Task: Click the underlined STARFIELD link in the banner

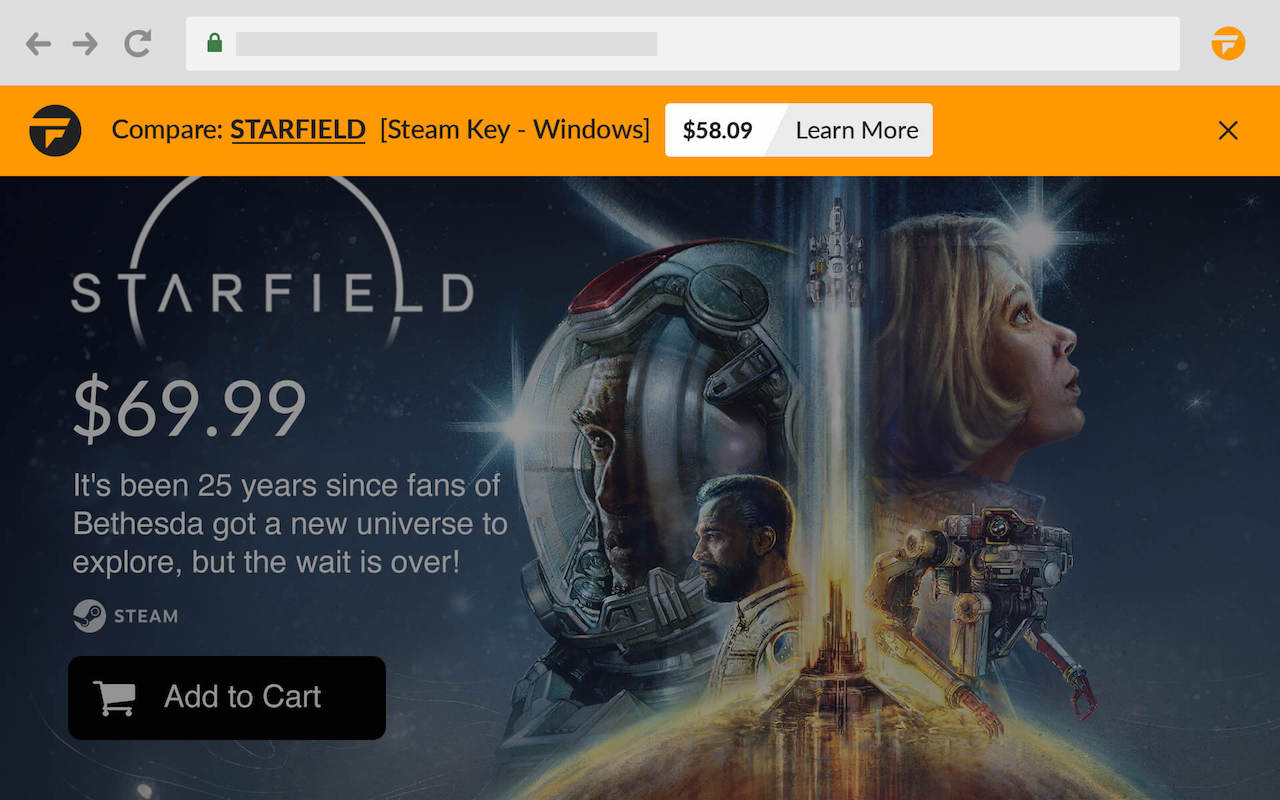Action: point(297,130)
